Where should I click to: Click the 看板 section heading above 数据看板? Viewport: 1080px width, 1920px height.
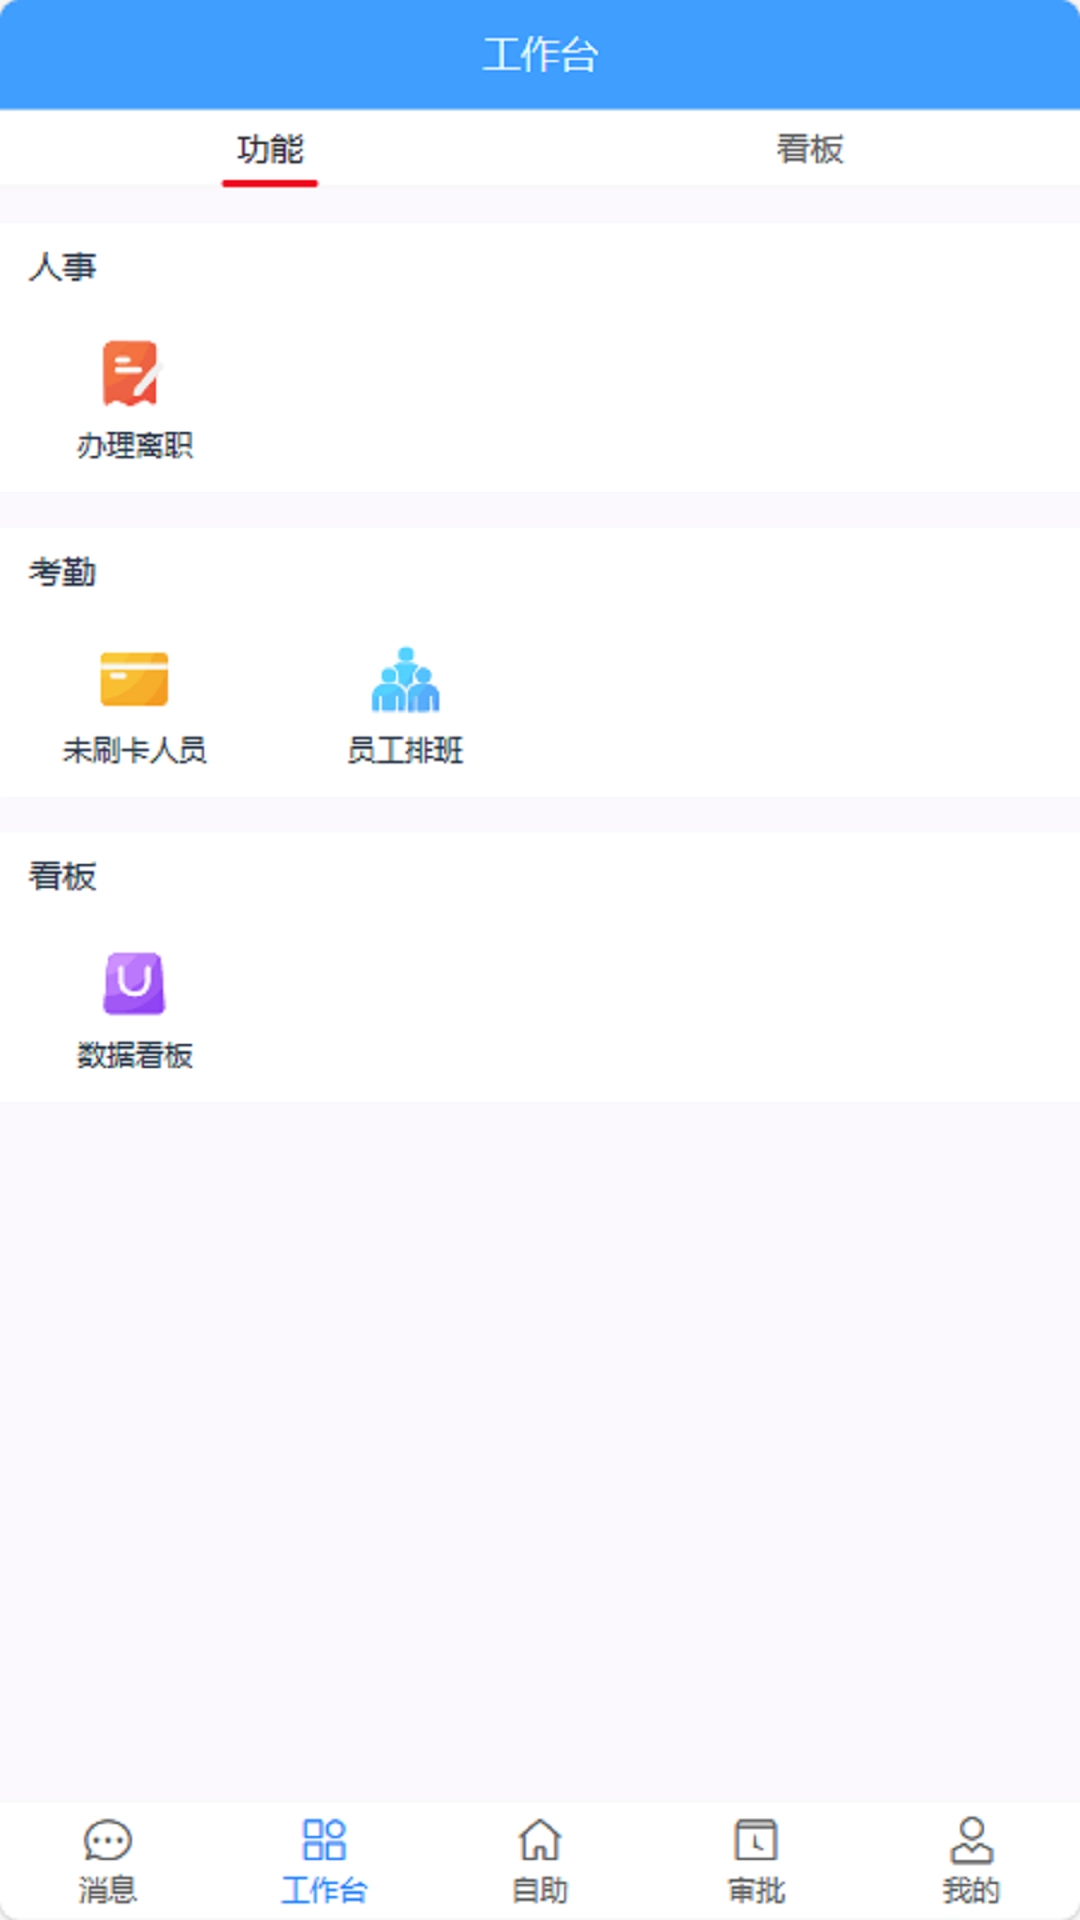coord(62,876)
